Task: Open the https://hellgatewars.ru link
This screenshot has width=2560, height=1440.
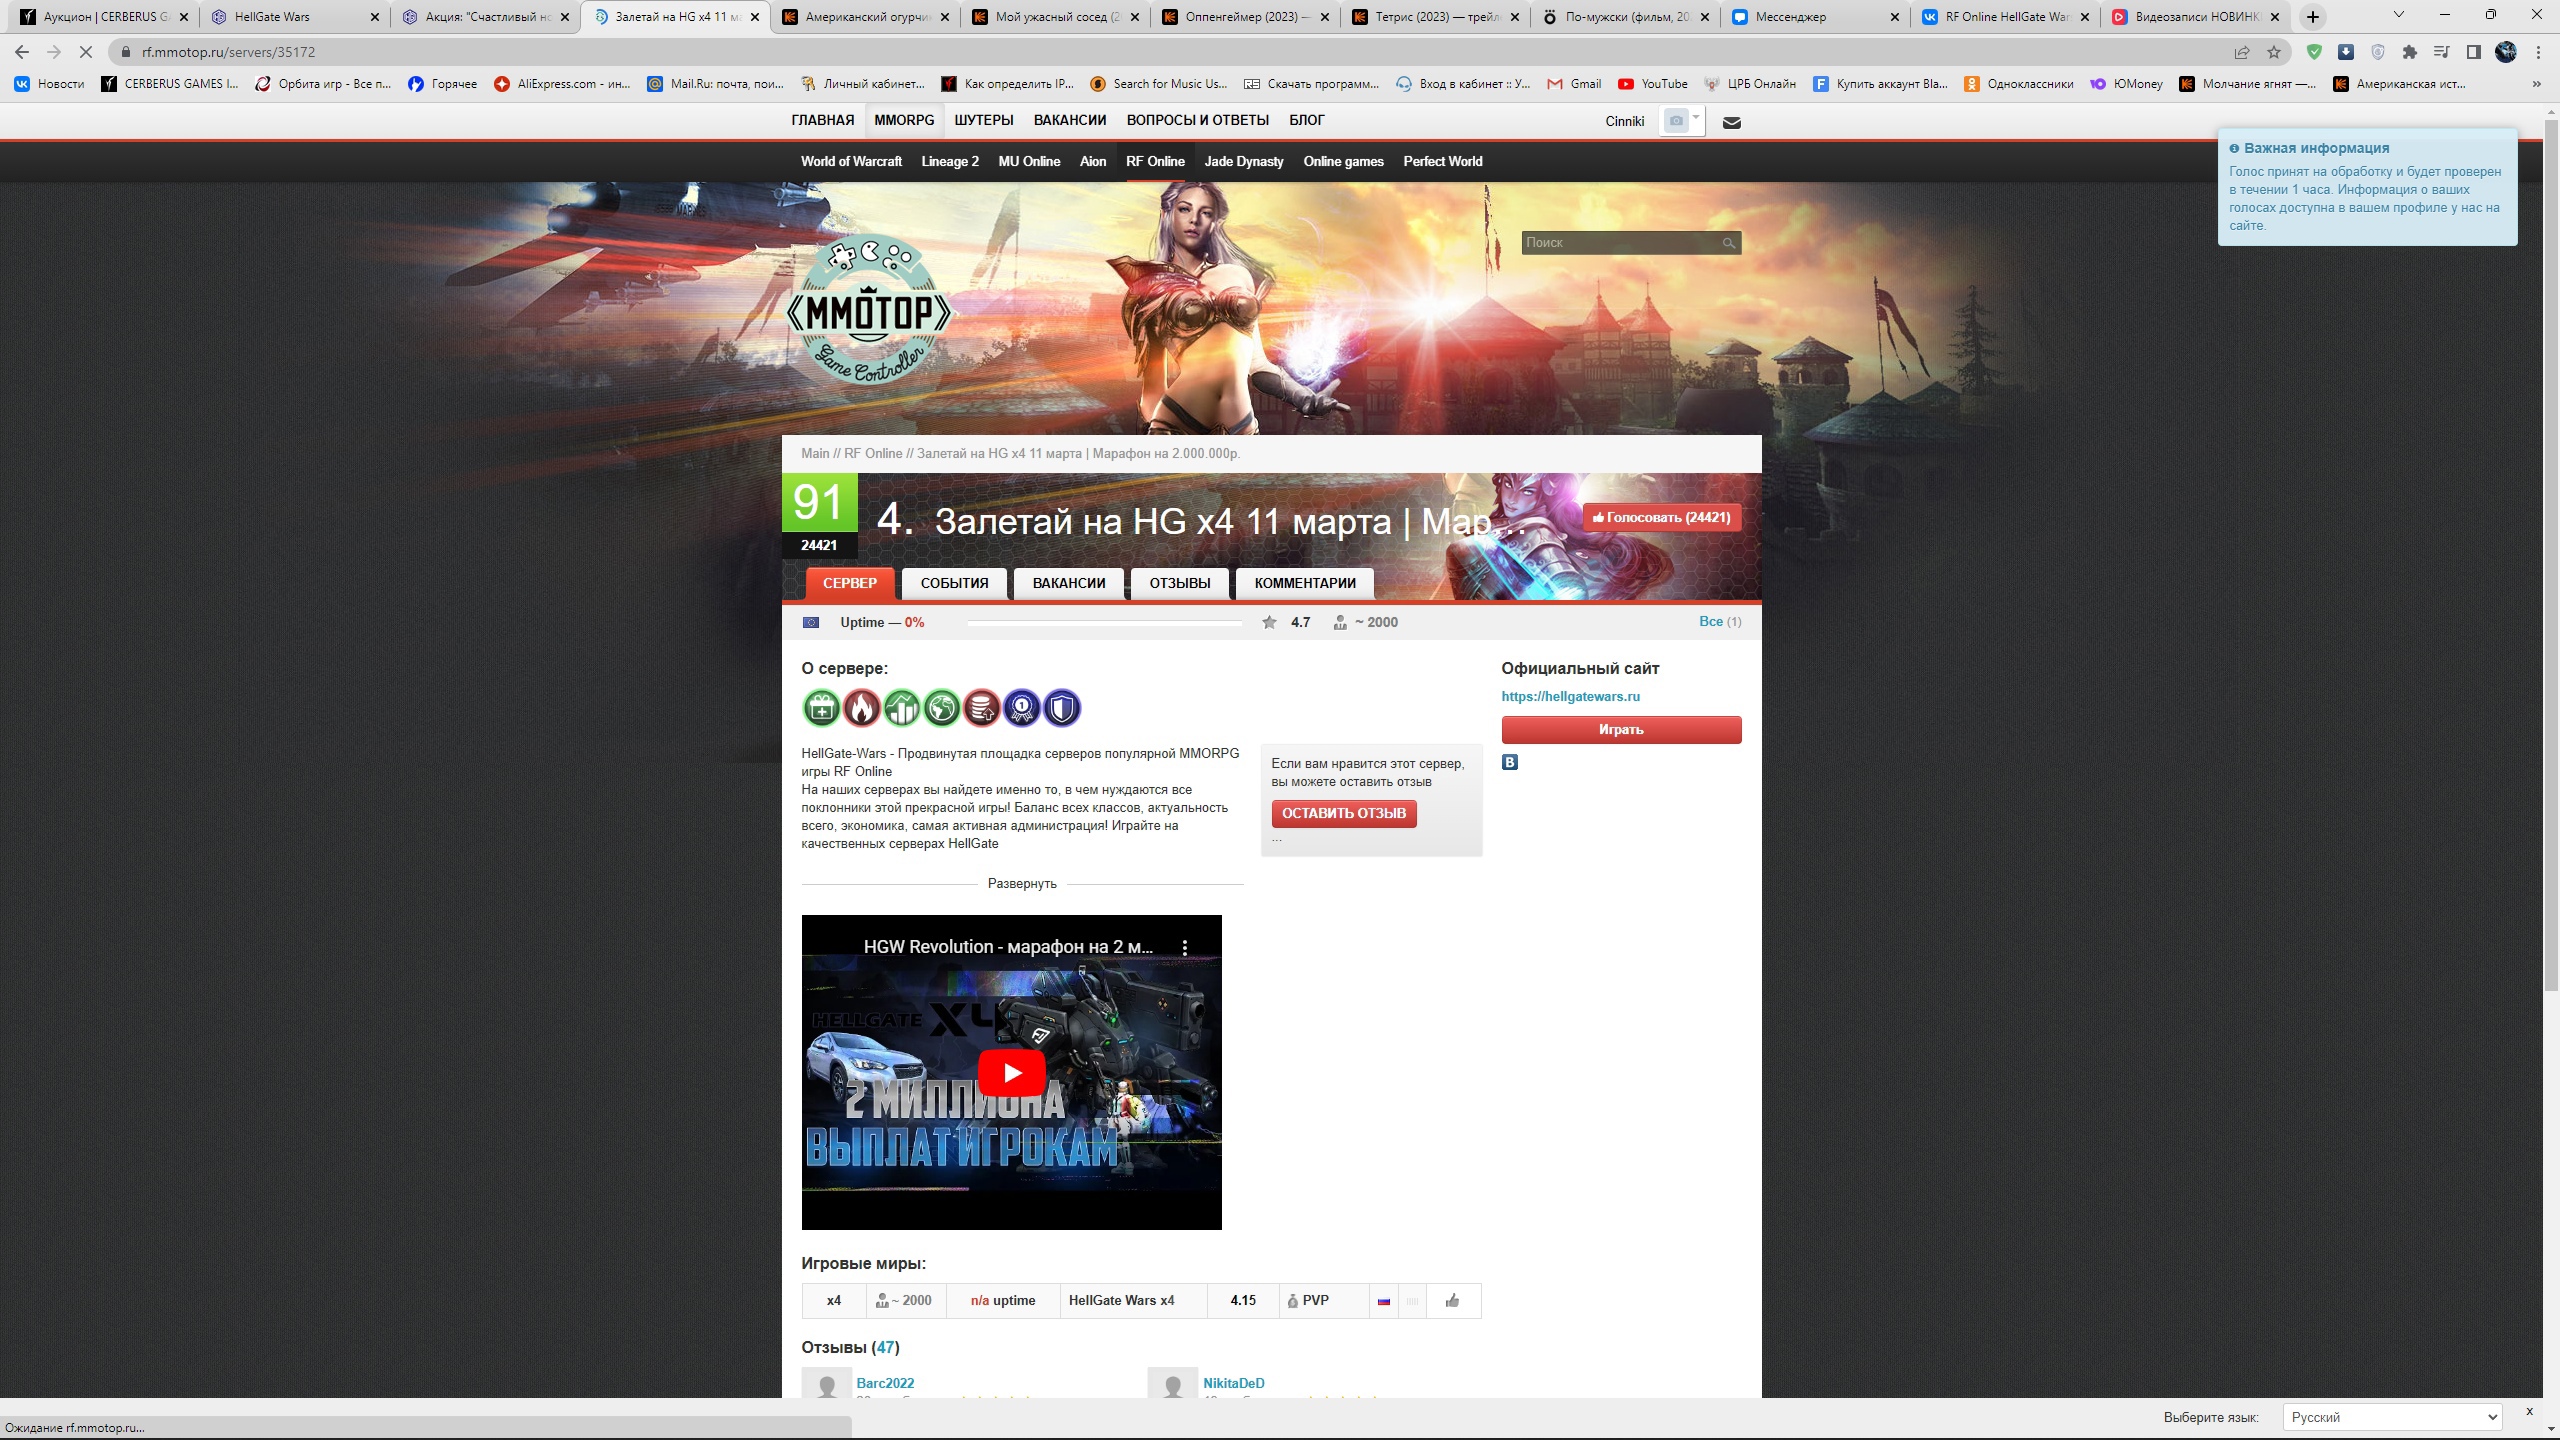Action: coord(1570,696)
